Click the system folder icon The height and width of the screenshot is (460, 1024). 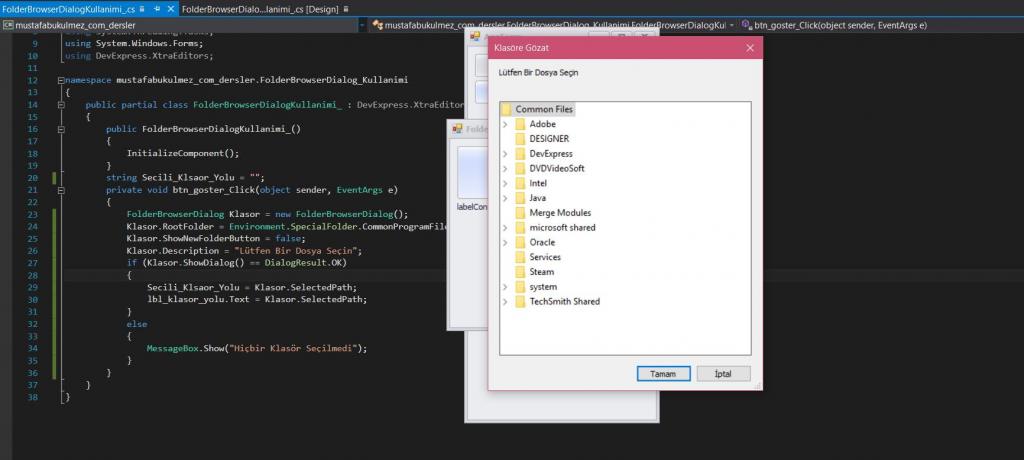click(520, 287)
